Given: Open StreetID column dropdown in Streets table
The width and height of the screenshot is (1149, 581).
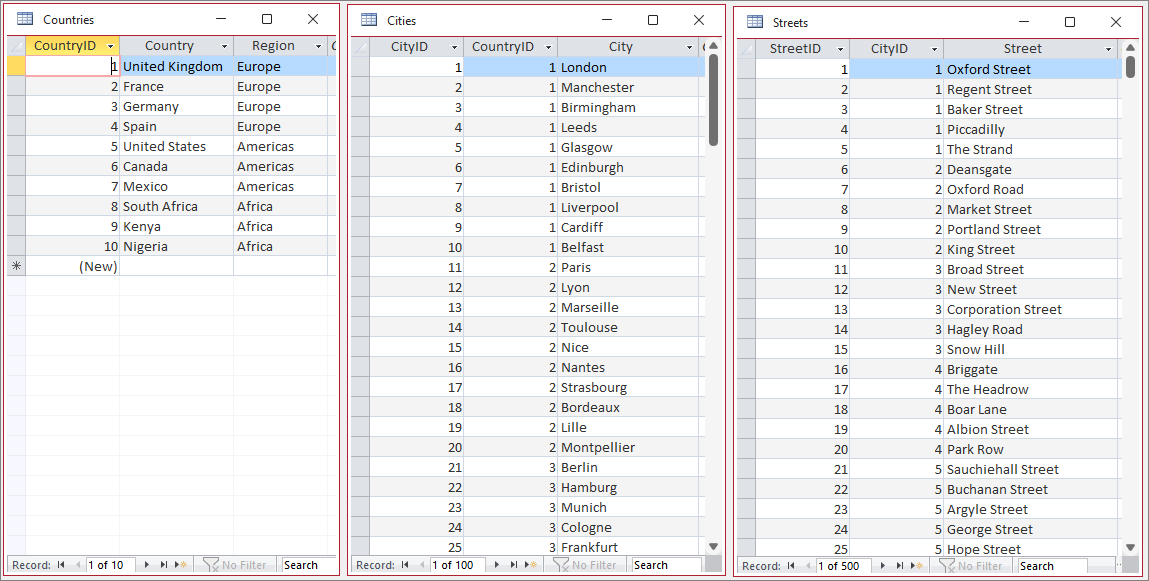Looking at the screenshot, I should click(840, 49).
